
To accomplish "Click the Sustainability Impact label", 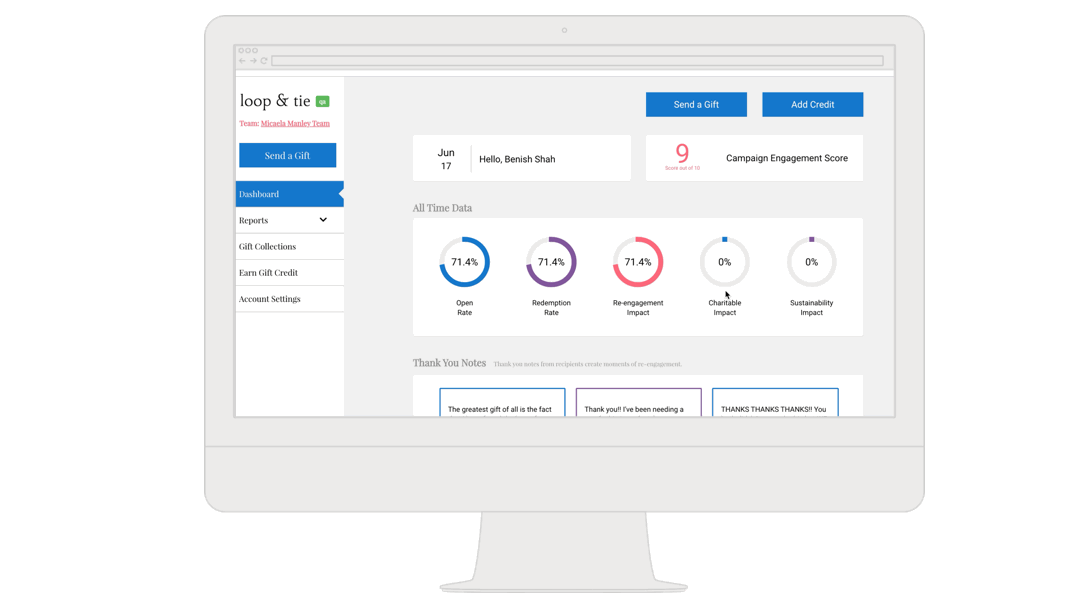I will [x=811, y=308].
